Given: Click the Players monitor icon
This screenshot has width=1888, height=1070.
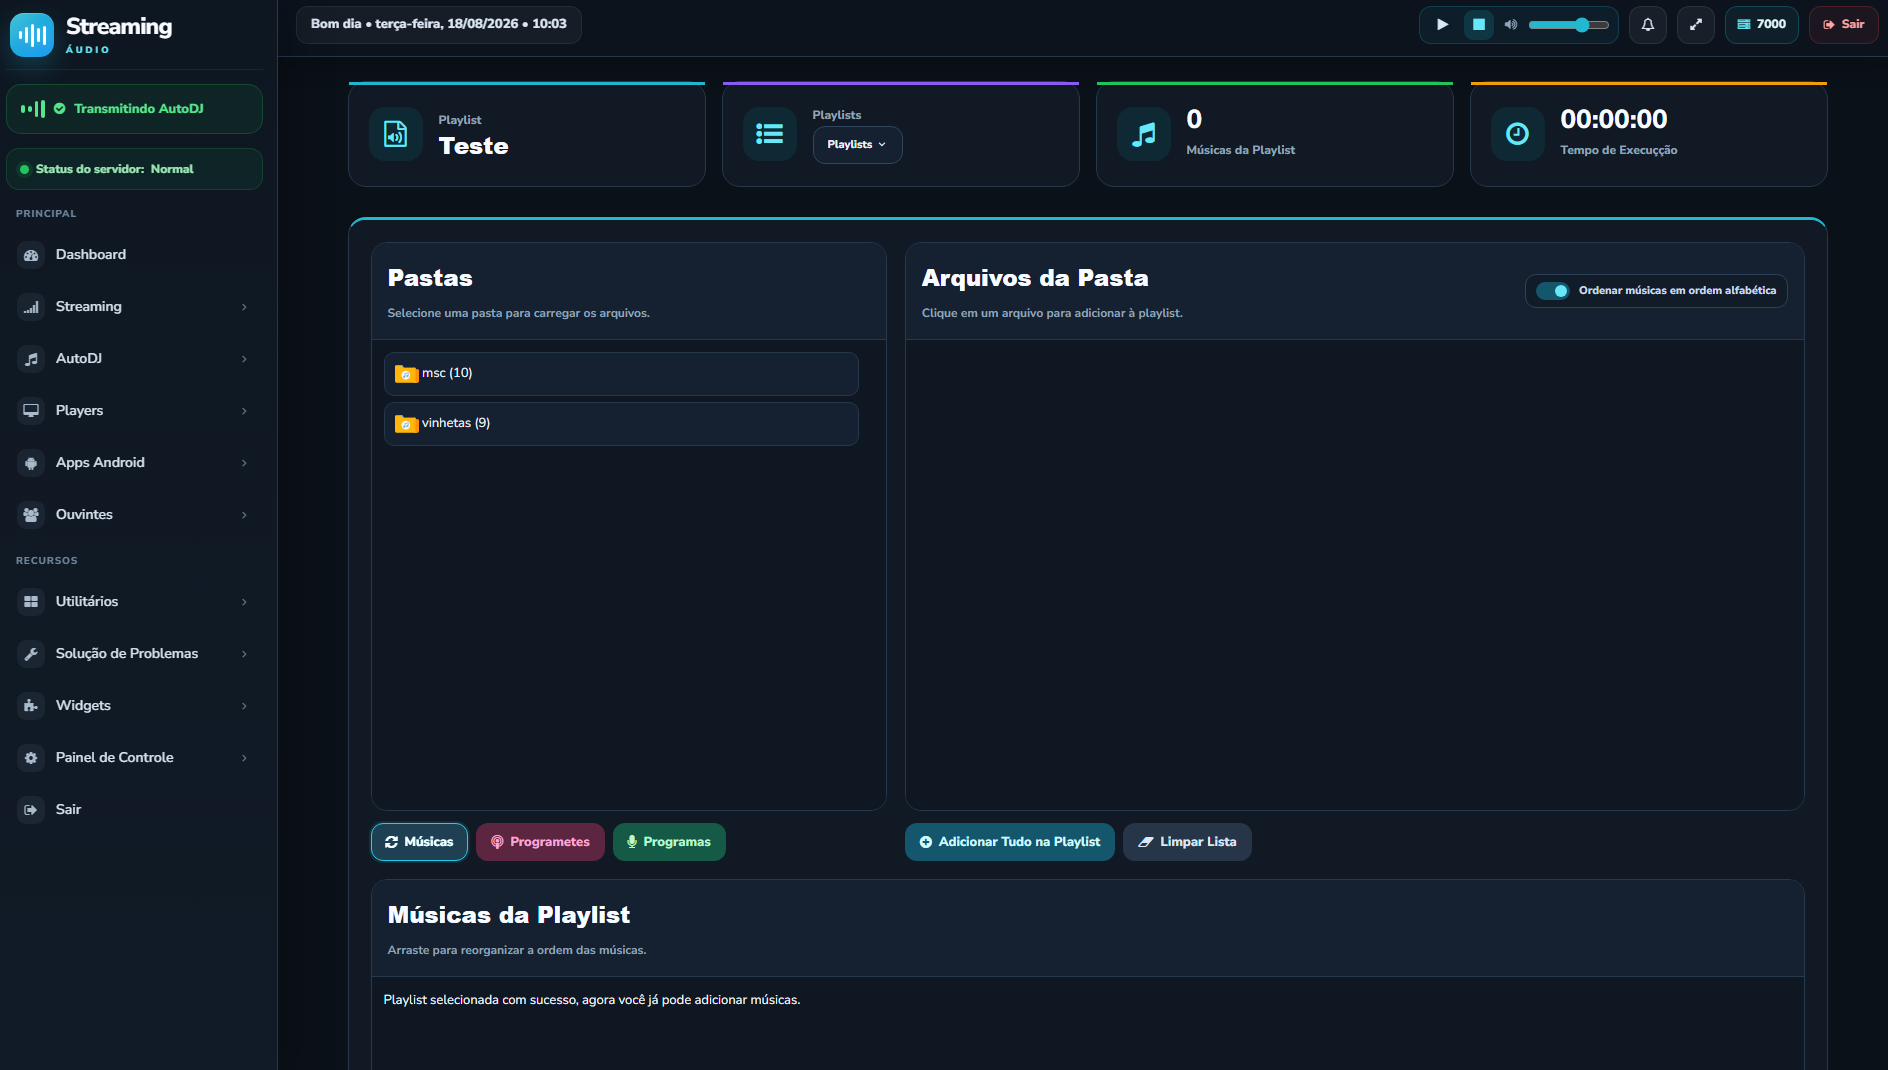Looking at the screenshot, I should coord(31,411).
